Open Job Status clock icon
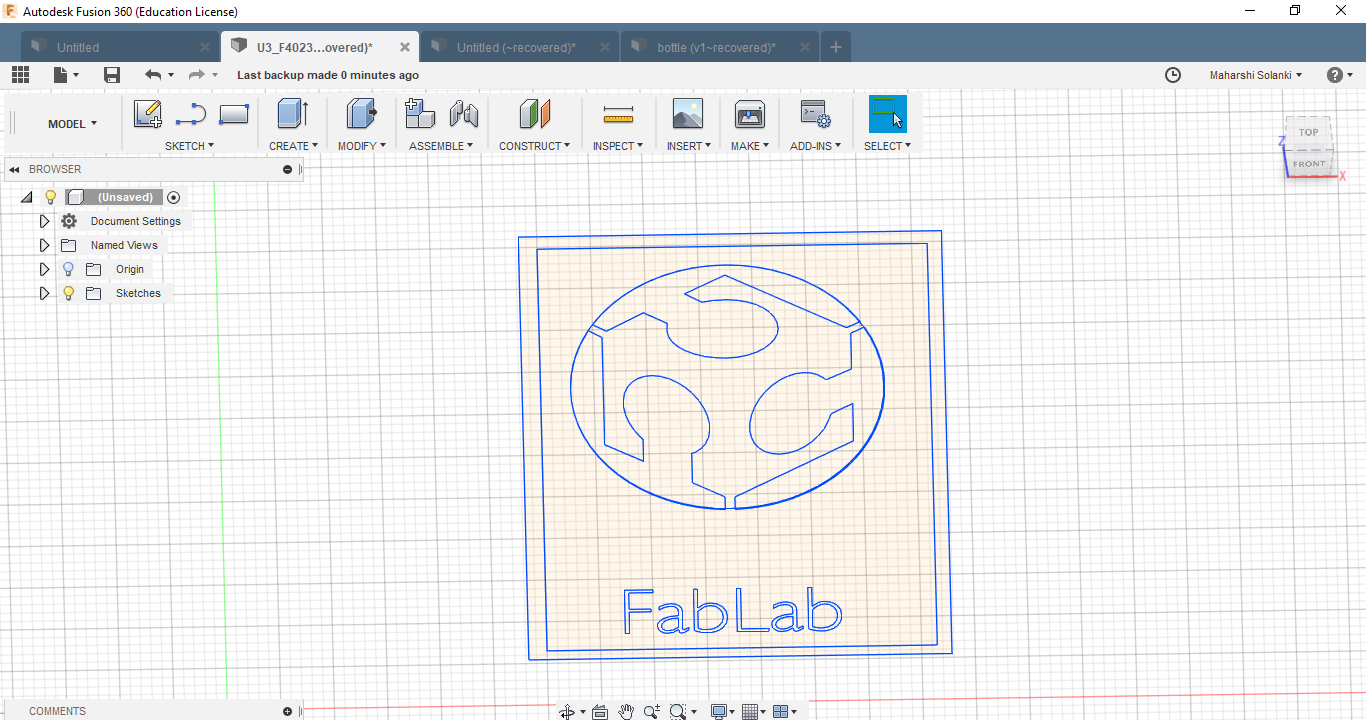 [x=1173, y=75]
